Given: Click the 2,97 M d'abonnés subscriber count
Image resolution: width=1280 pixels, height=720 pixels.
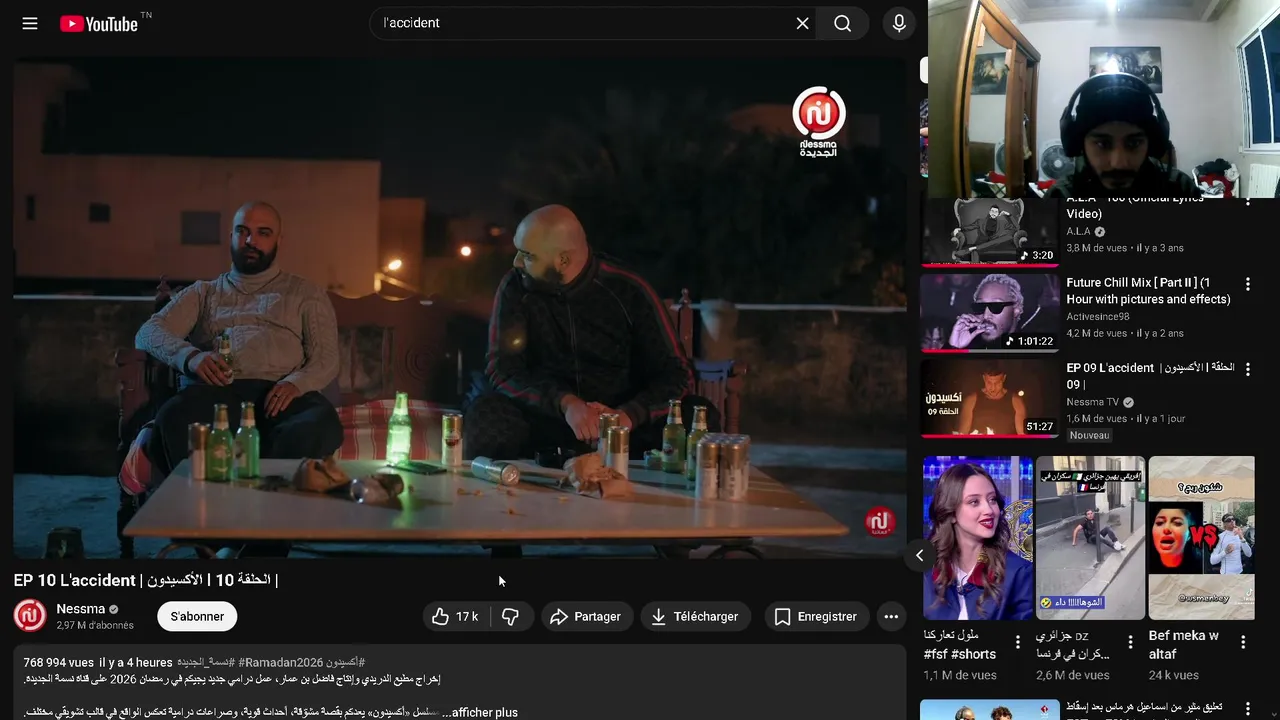Looking at the screenshot, I should pos(95,625).
